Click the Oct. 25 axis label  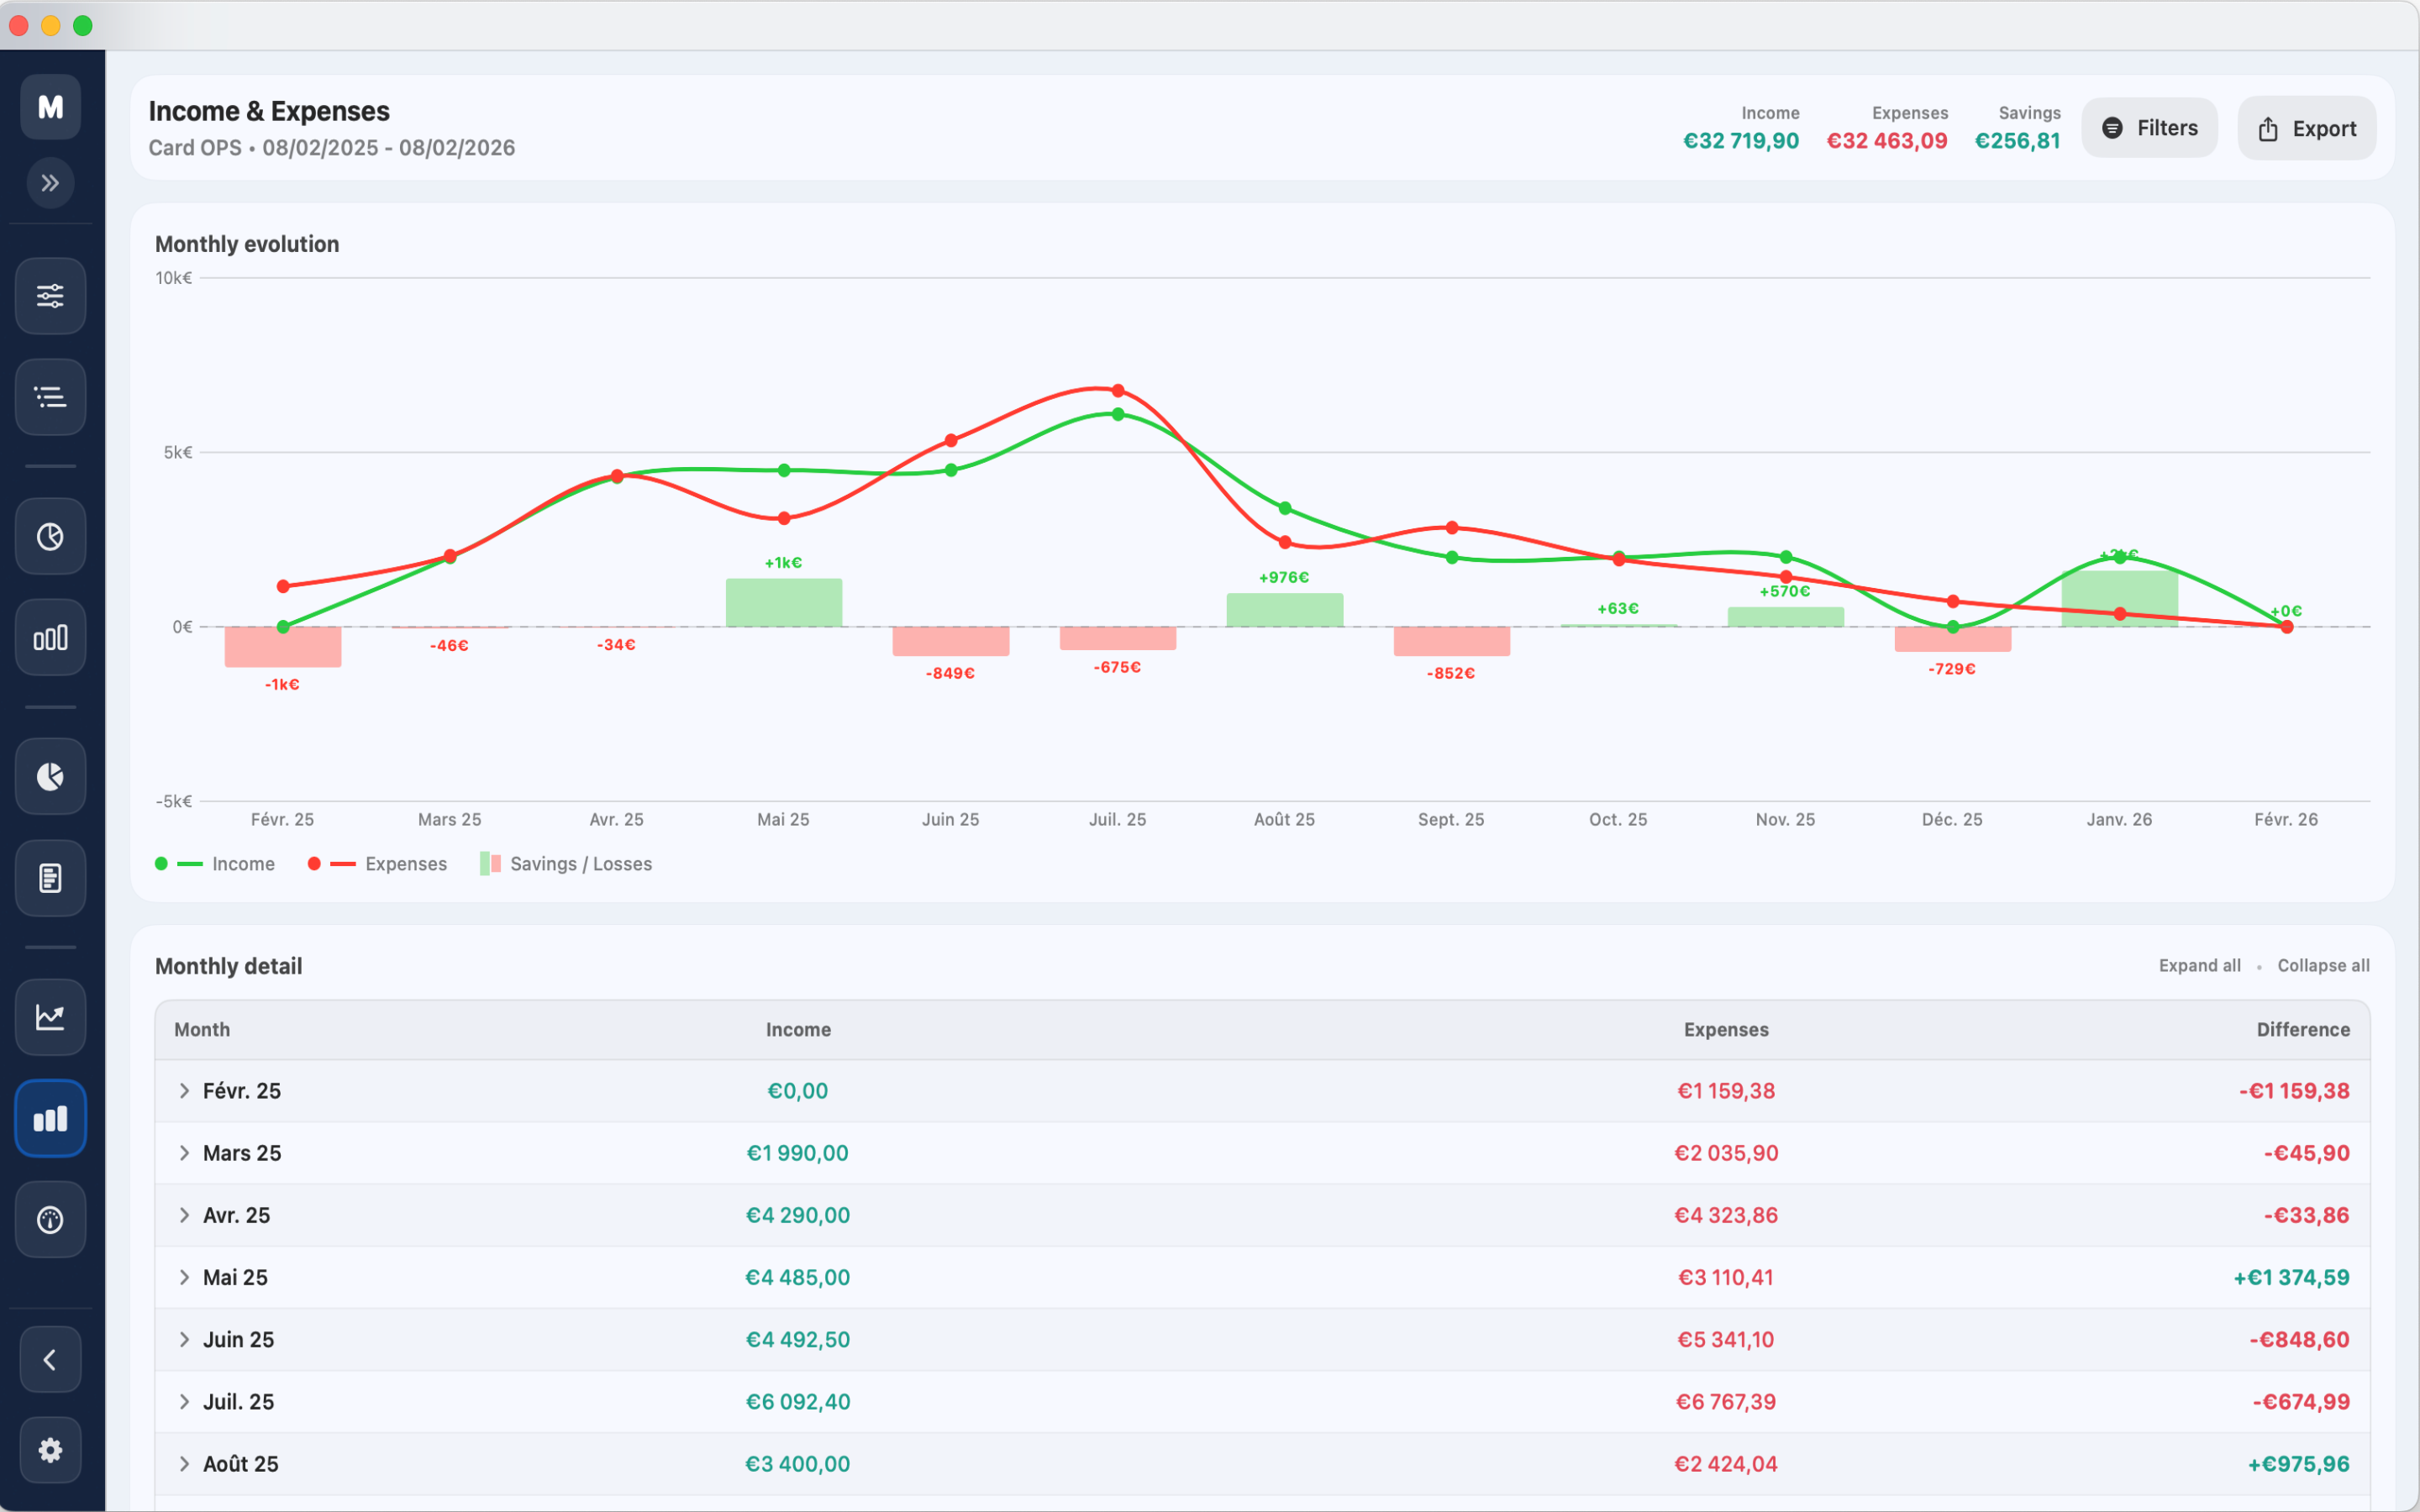coord(1618,819)
